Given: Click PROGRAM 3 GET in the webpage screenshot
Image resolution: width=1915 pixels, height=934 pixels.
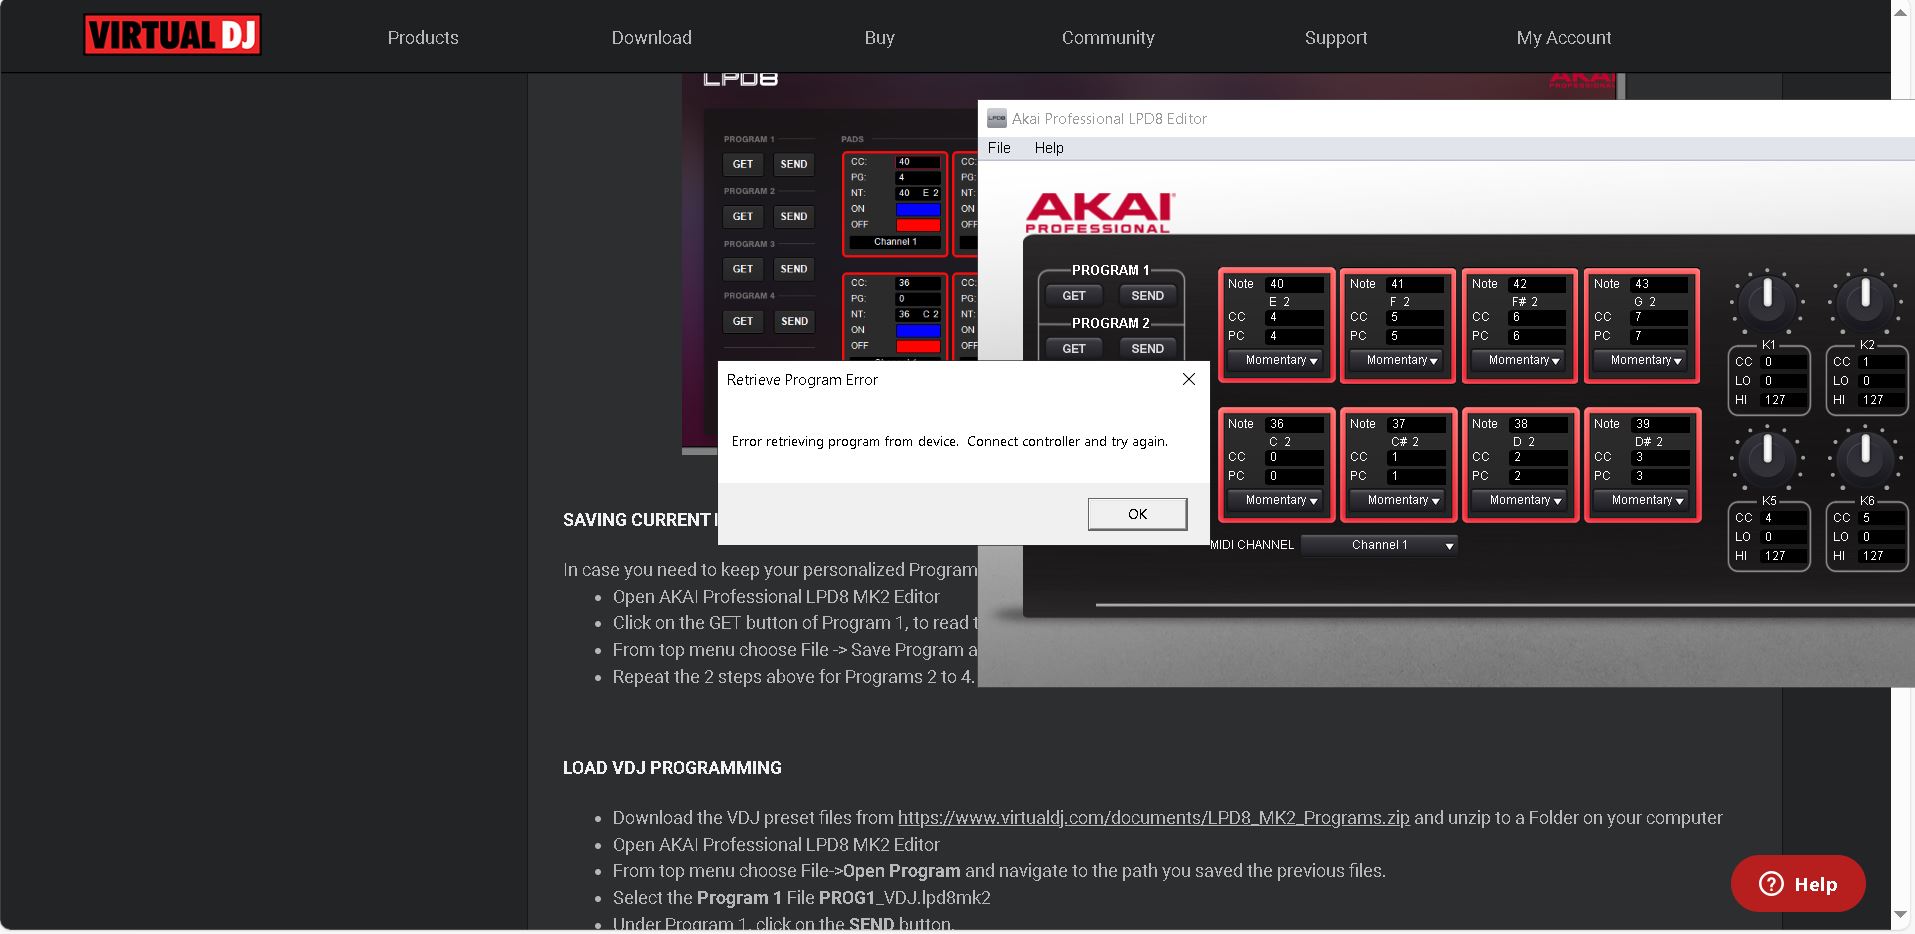Looking at the screenshot, I should tap(743, 269).
